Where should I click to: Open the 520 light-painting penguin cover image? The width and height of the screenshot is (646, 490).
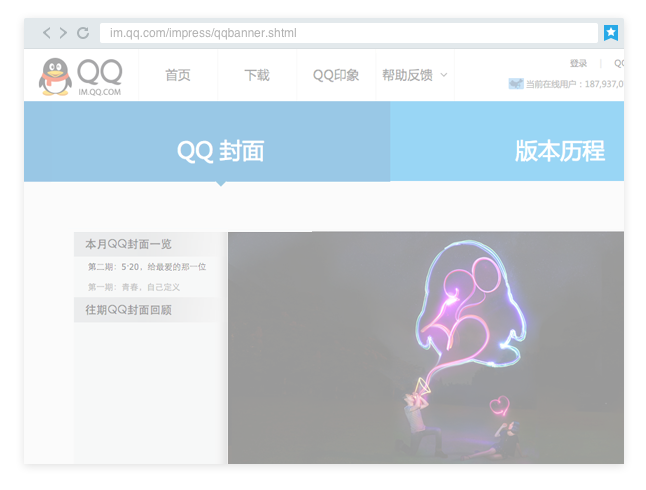point(426,347)
